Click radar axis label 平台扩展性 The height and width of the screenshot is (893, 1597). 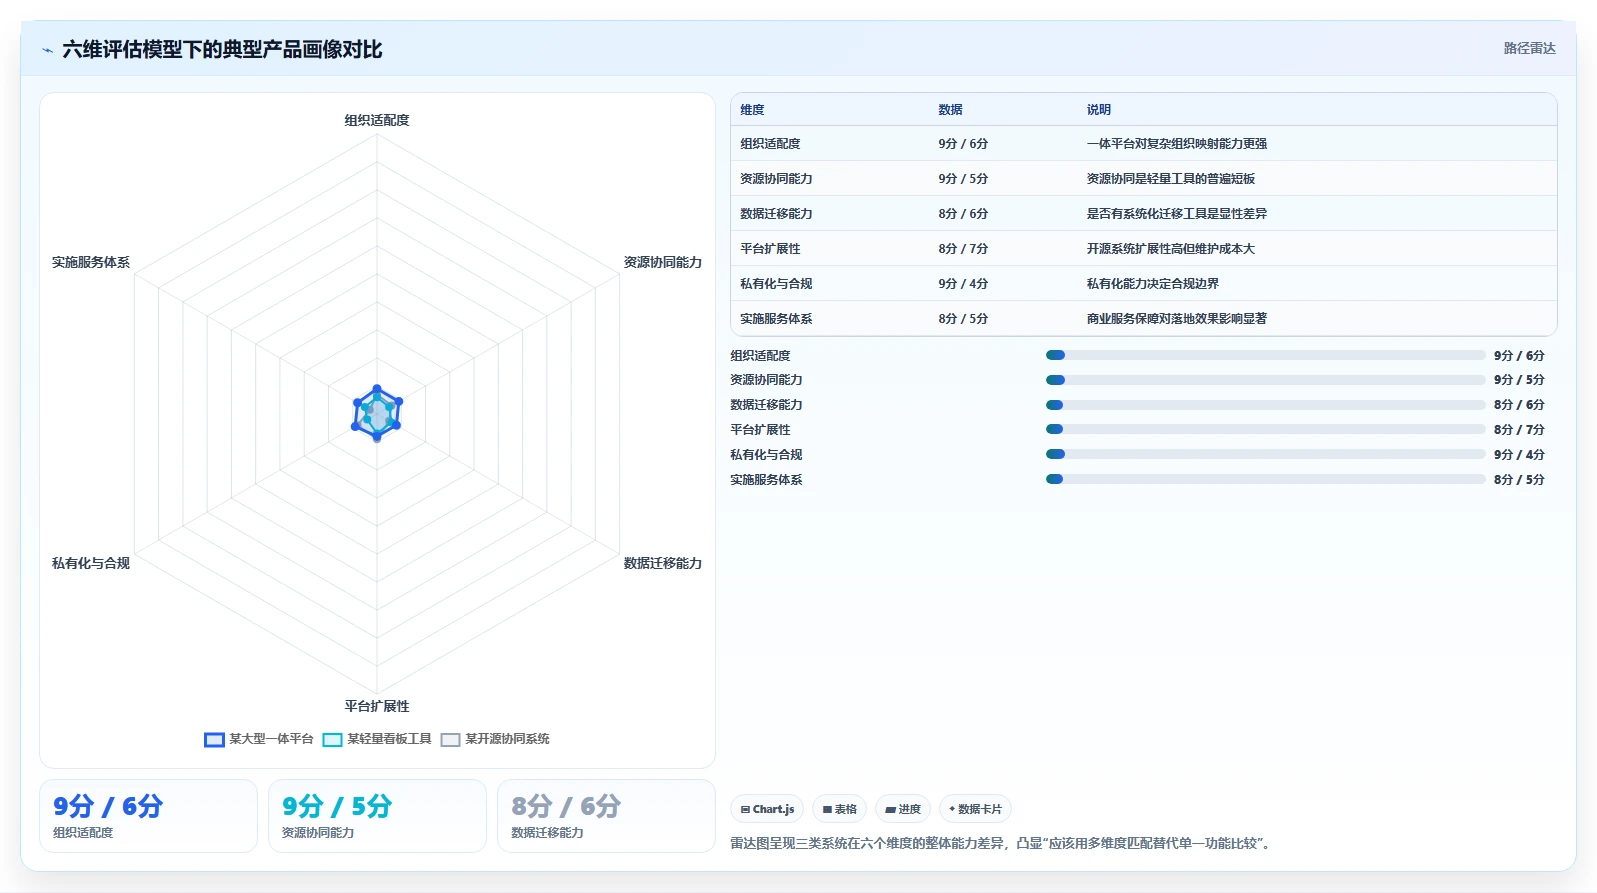pyautogui.click(x=377, y=706)
